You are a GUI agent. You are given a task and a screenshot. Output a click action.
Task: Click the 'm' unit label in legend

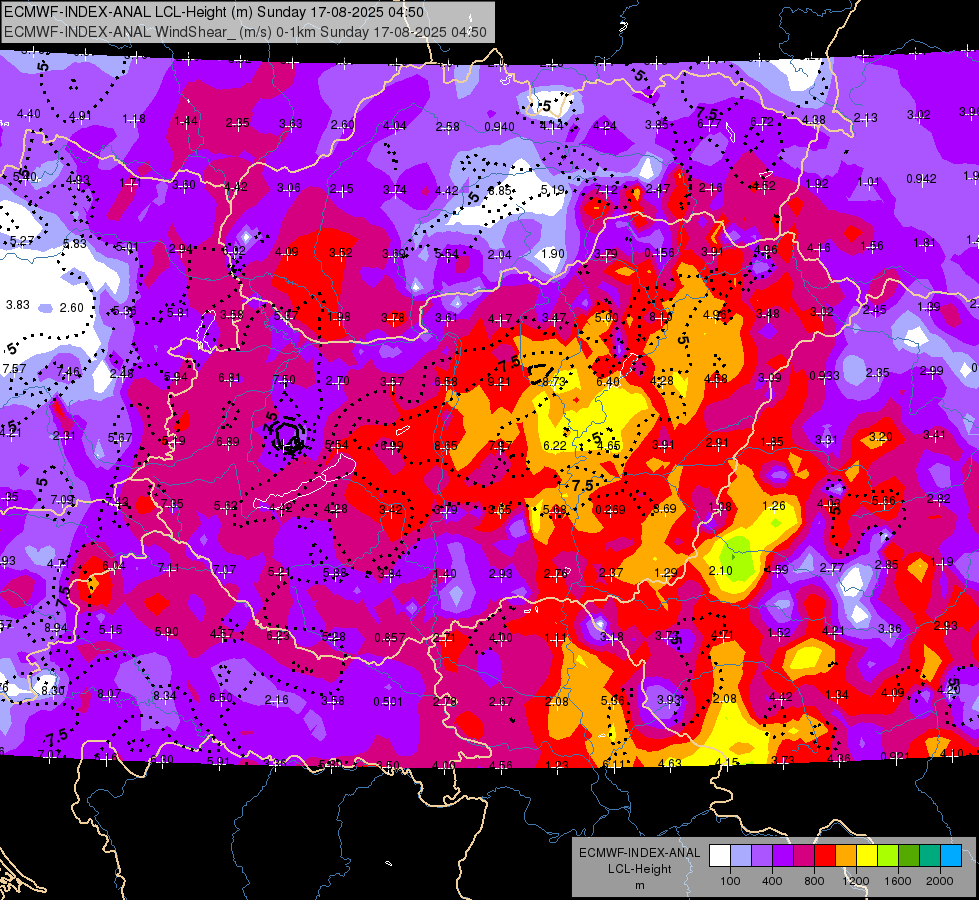639,885
